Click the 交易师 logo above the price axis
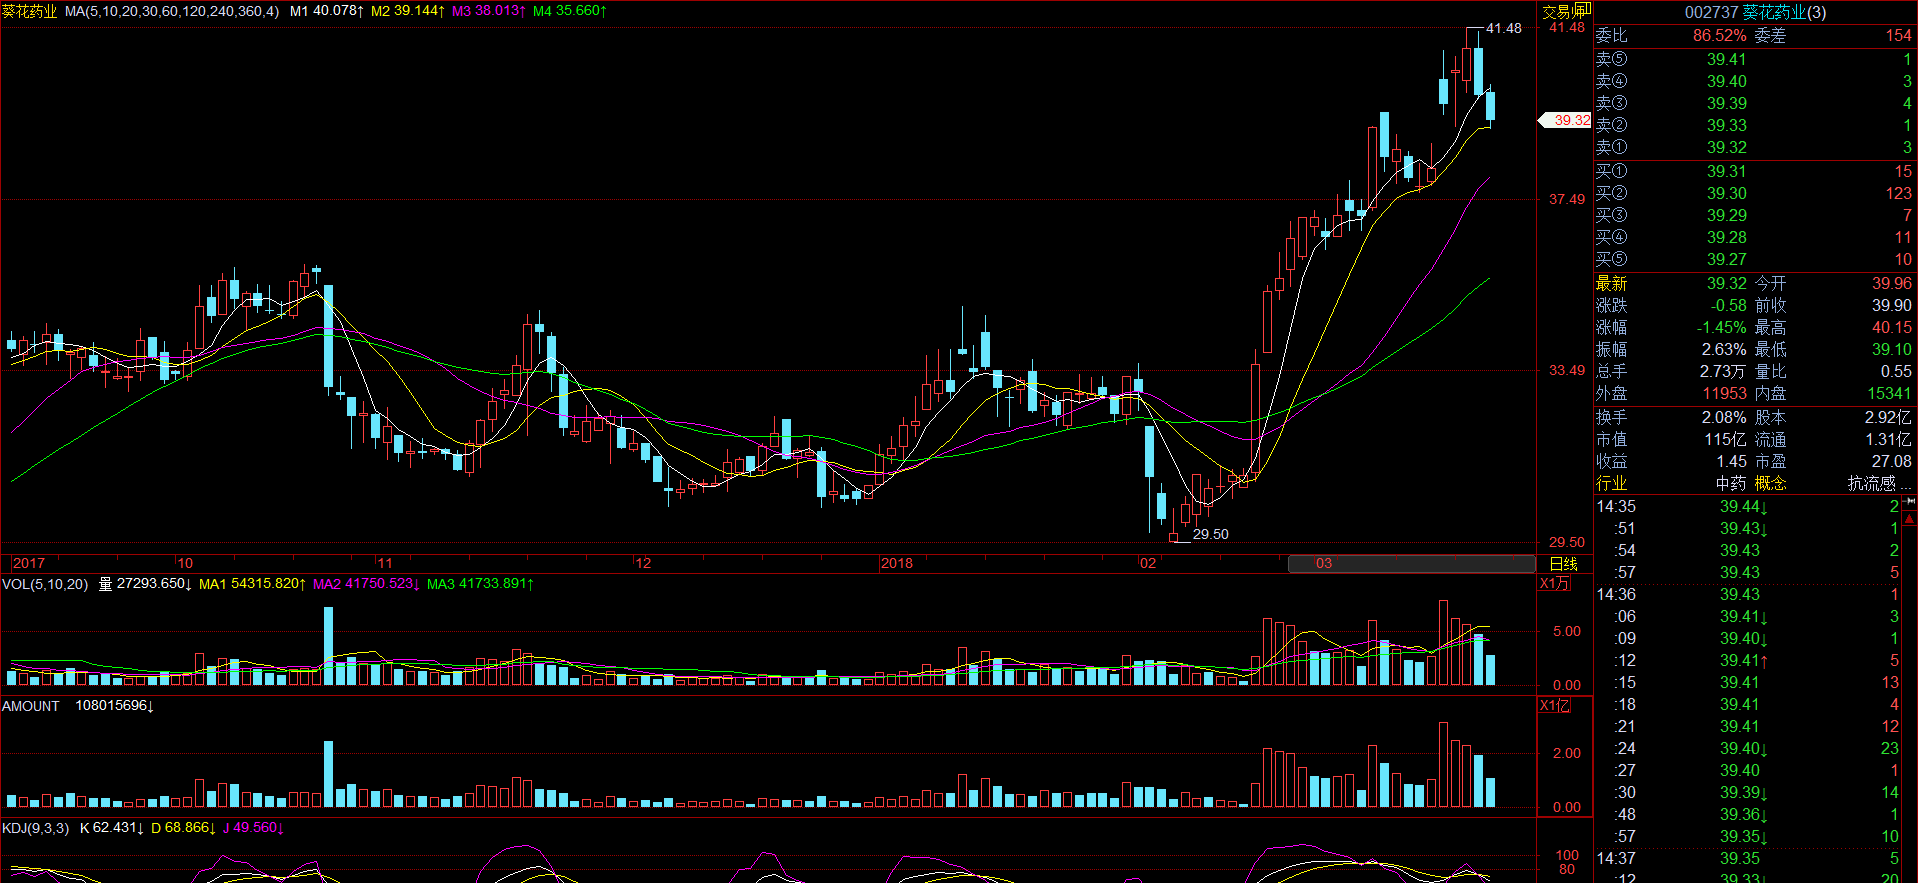1918x883 pixels. coord(1565,11)
